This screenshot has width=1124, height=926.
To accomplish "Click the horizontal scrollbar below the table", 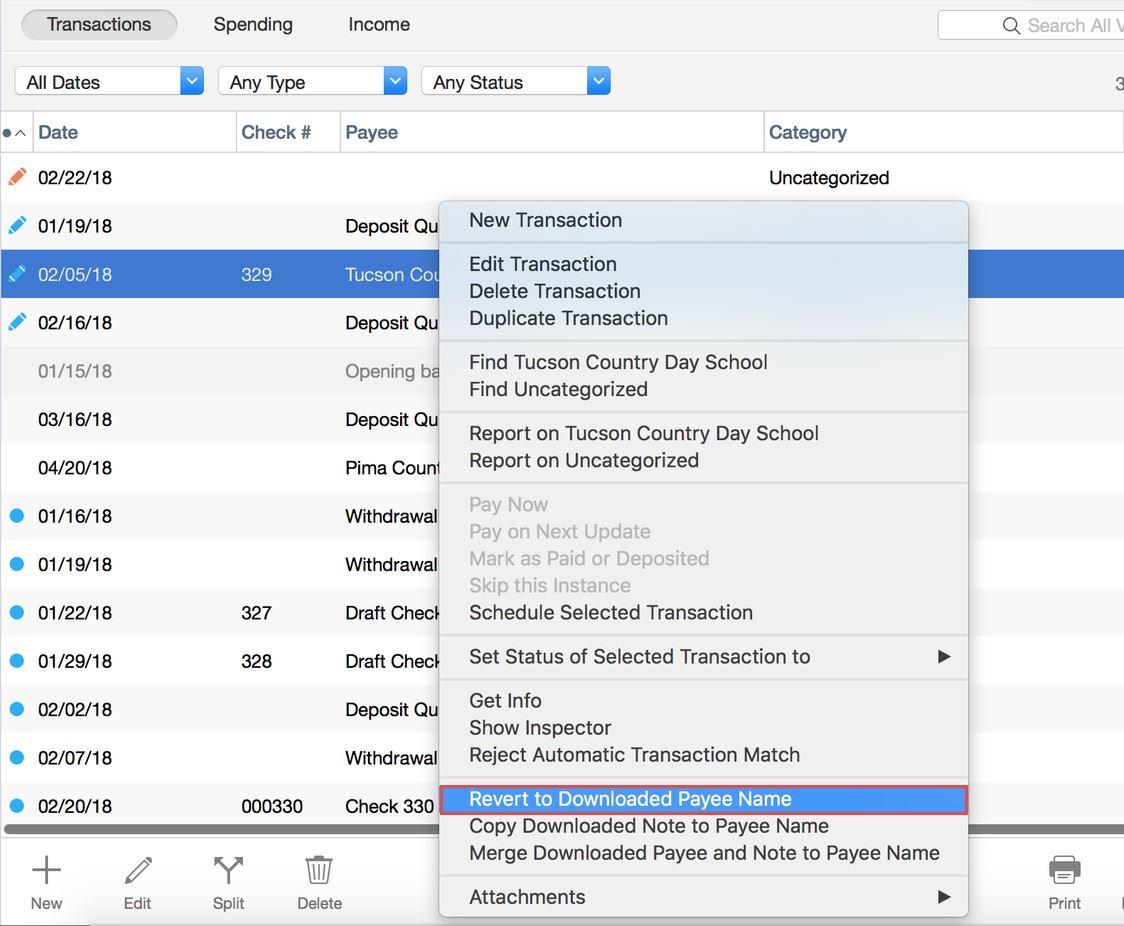I will tap(220, 829).
